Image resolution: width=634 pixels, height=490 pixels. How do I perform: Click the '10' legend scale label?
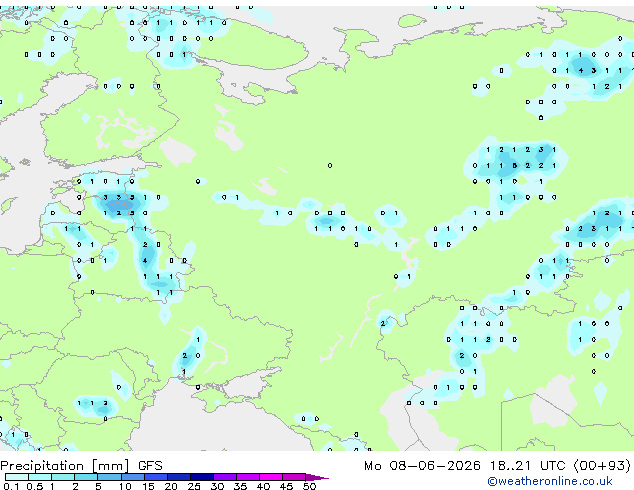pos(125,486)
